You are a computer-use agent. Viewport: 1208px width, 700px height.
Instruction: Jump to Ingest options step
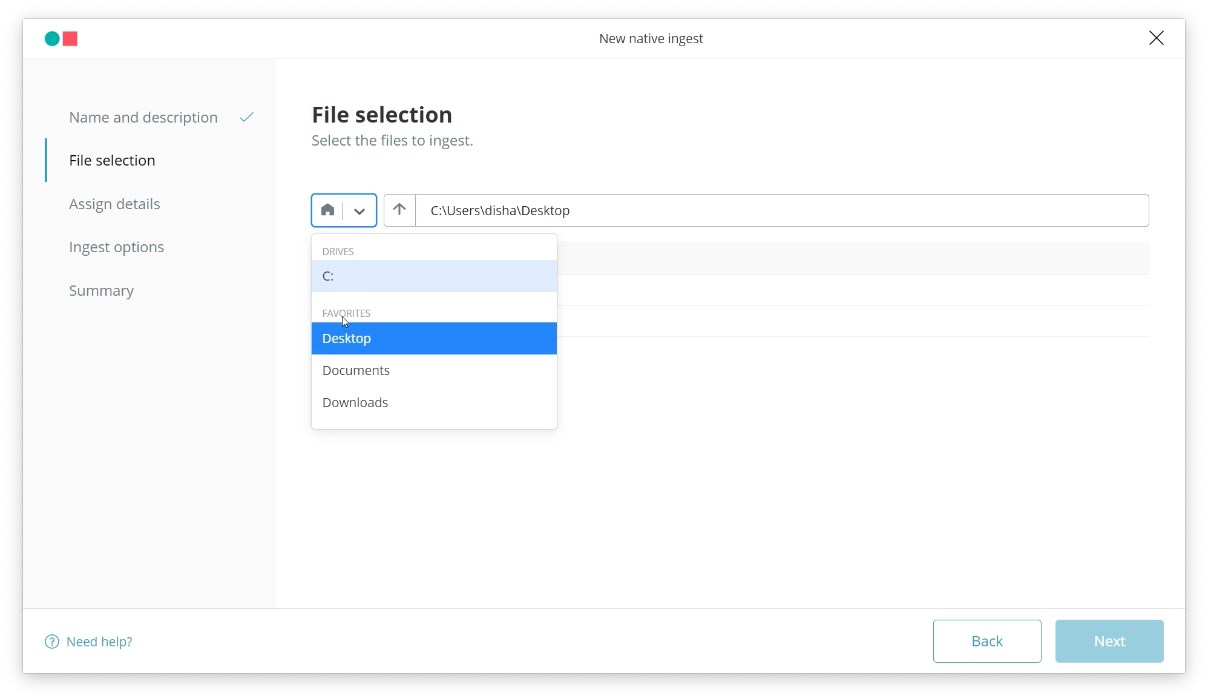[x=116, y=247]
